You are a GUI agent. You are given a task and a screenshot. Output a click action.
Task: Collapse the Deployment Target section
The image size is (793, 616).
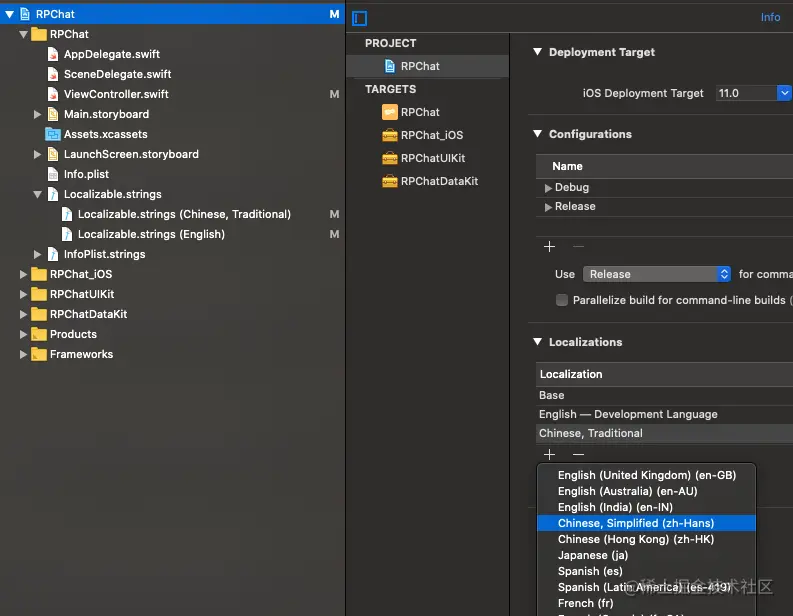538,52
